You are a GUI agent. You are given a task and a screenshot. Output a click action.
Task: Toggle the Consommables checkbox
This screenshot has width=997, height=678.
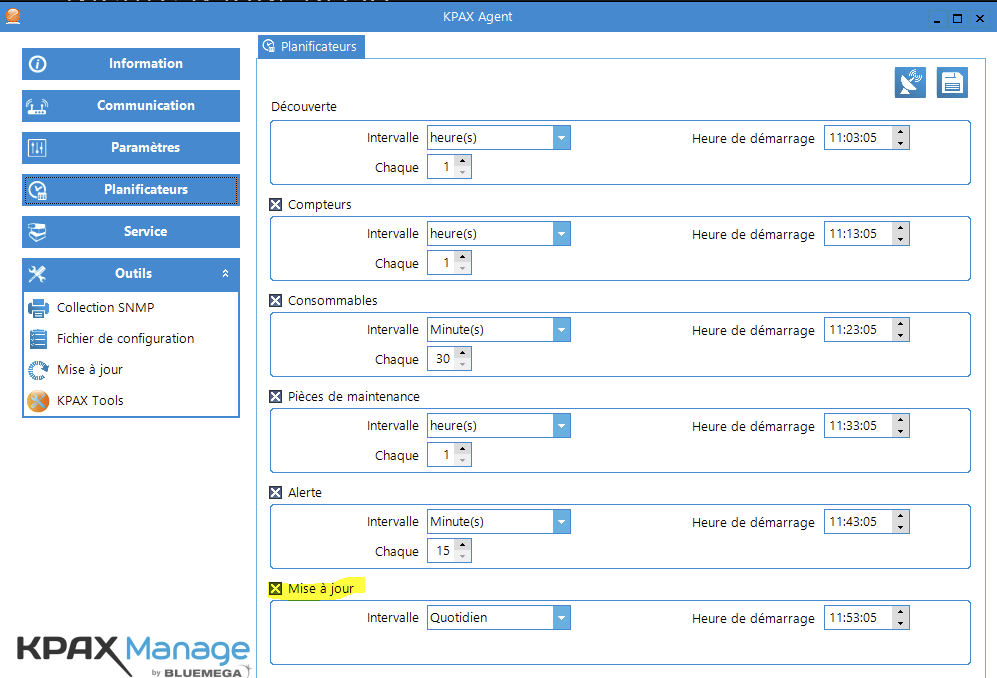point(275,301)
